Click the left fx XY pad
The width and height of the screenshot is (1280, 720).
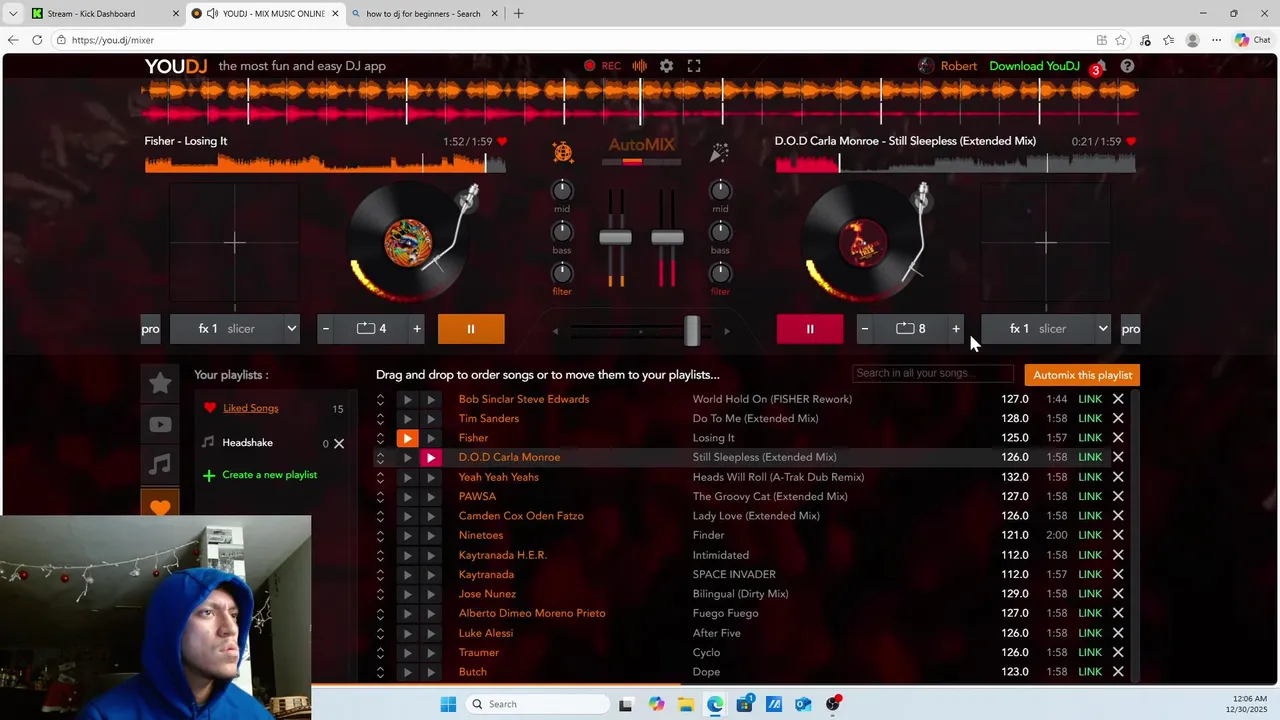click(235, 243)
